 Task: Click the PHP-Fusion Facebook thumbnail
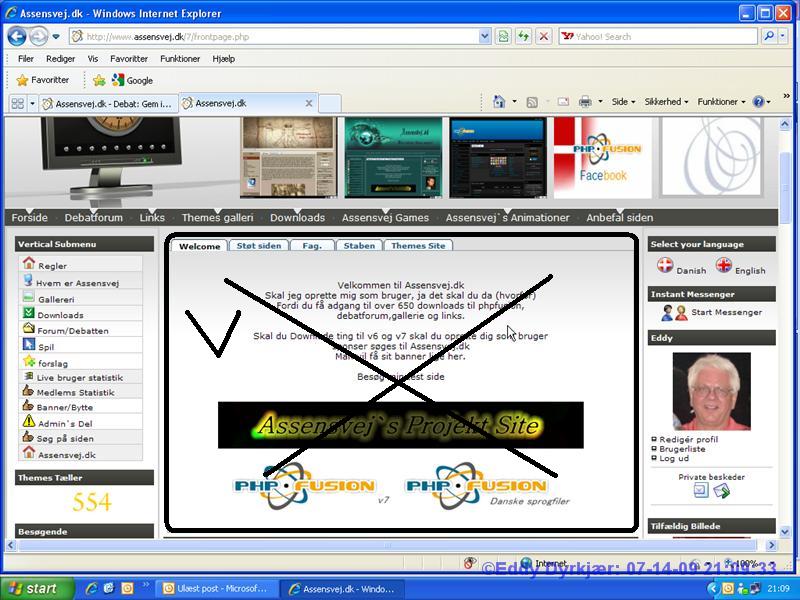(x=603, y=158)
